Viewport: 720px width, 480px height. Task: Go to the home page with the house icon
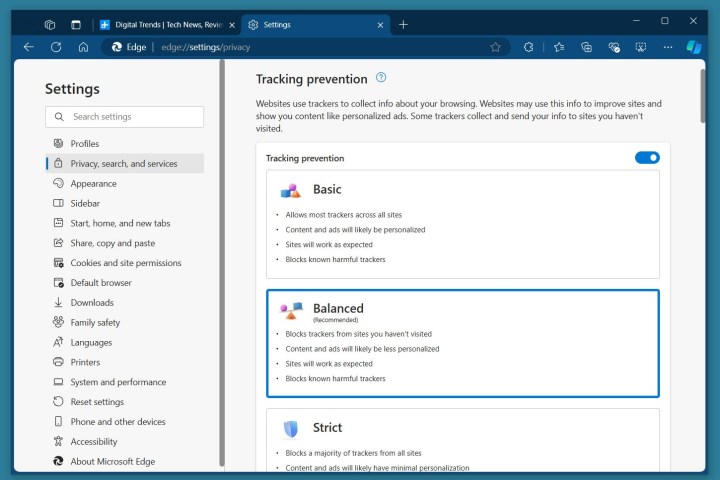pyautogui.click(x=83, y=46)
